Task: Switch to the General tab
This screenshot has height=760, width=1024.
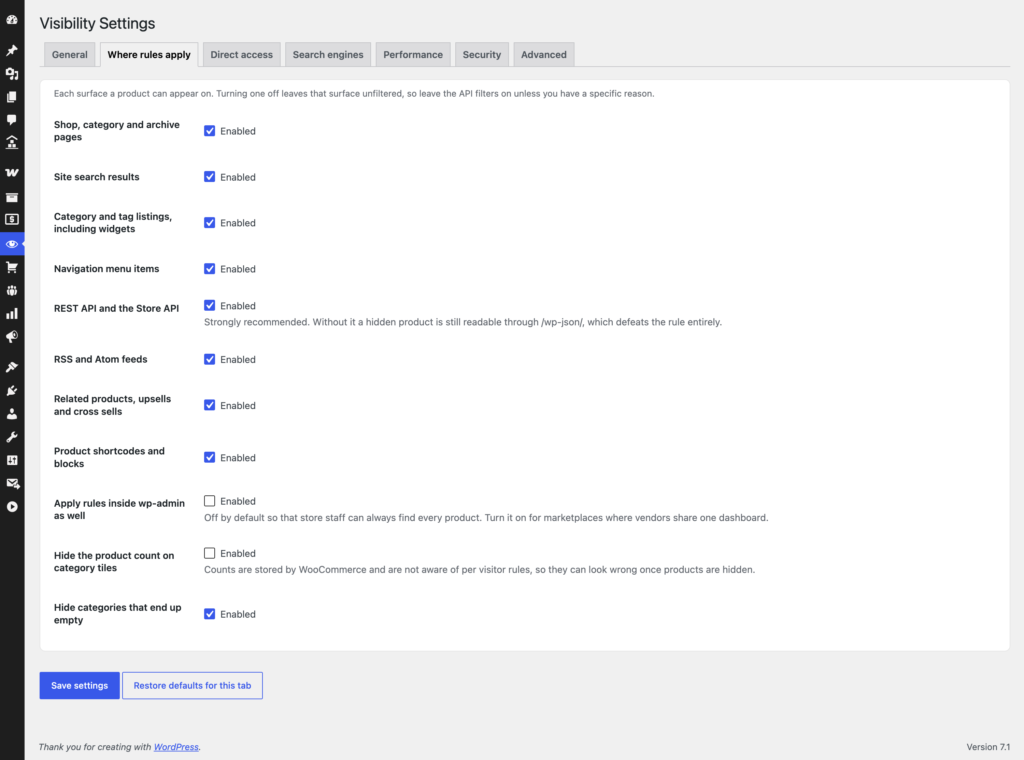Action: pyautogui.click(x=70, y=55)
